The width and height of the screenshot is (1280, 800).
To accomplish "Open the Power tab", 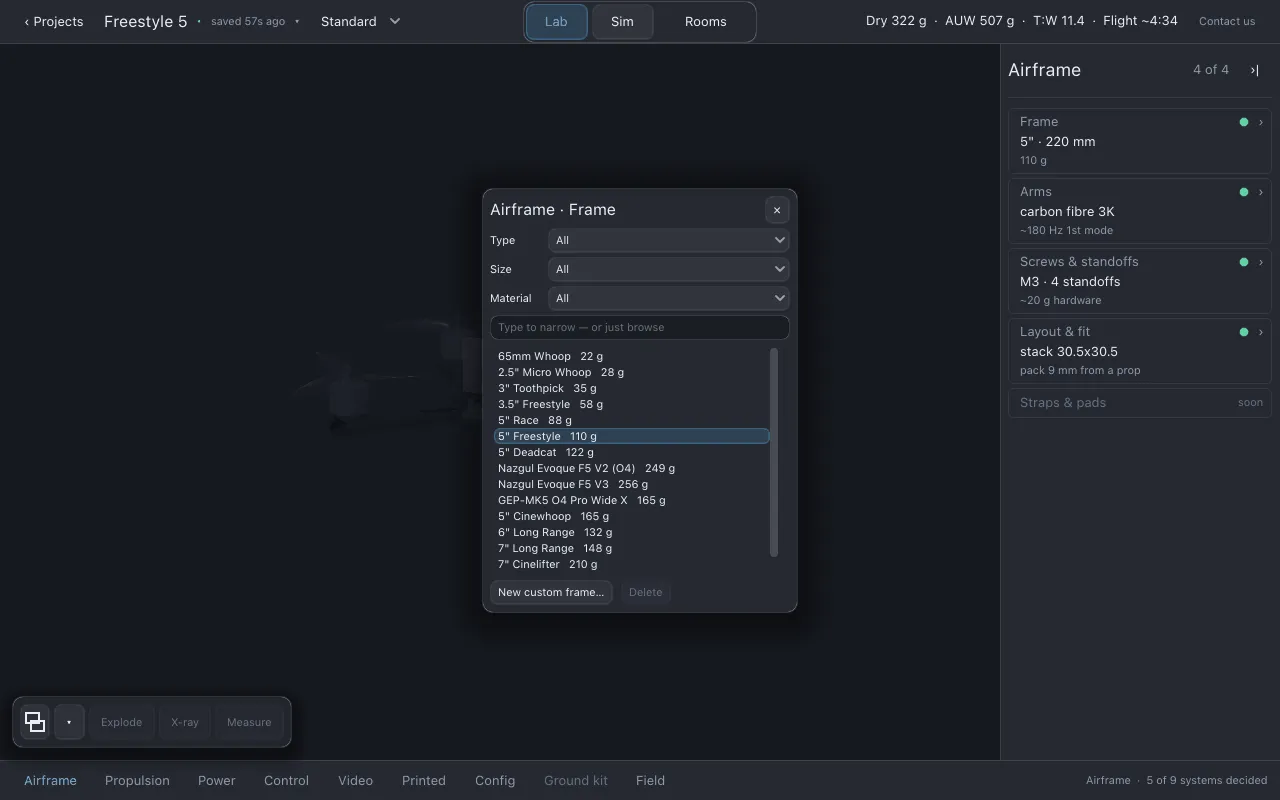I will [x=216, y=781].
